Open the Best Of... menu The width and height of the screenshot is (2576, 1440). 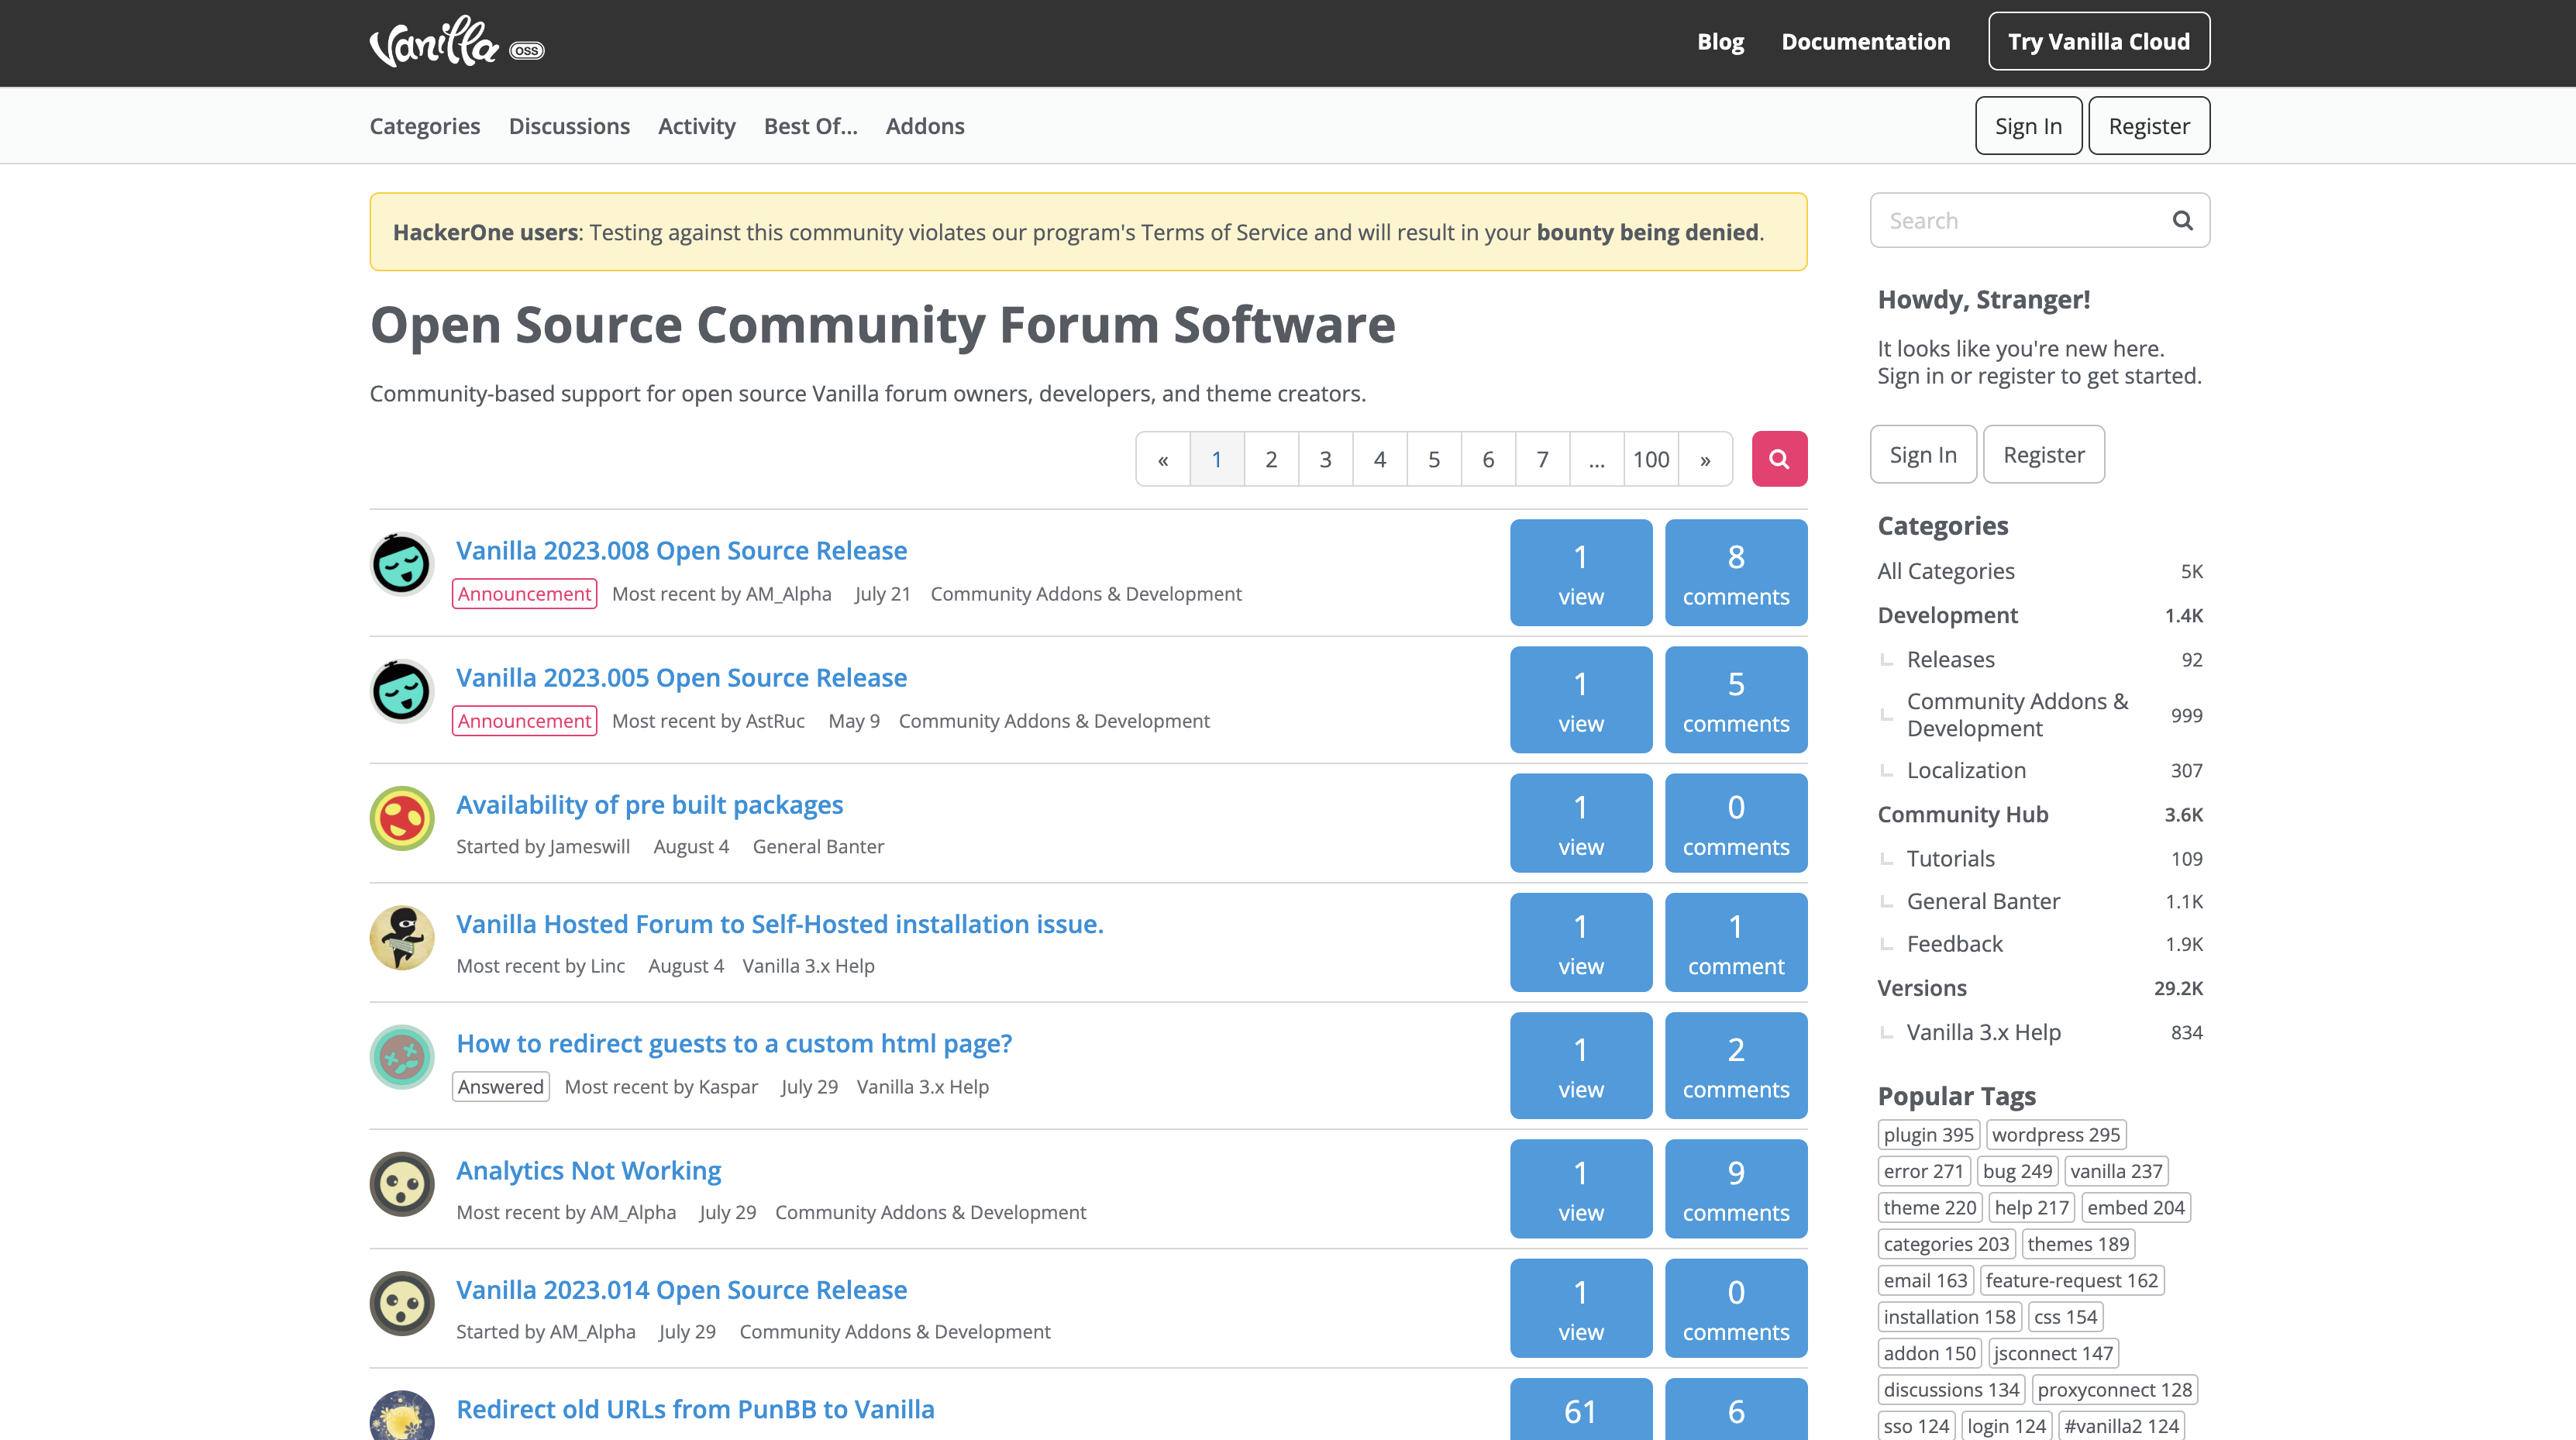tap(810, 126)
